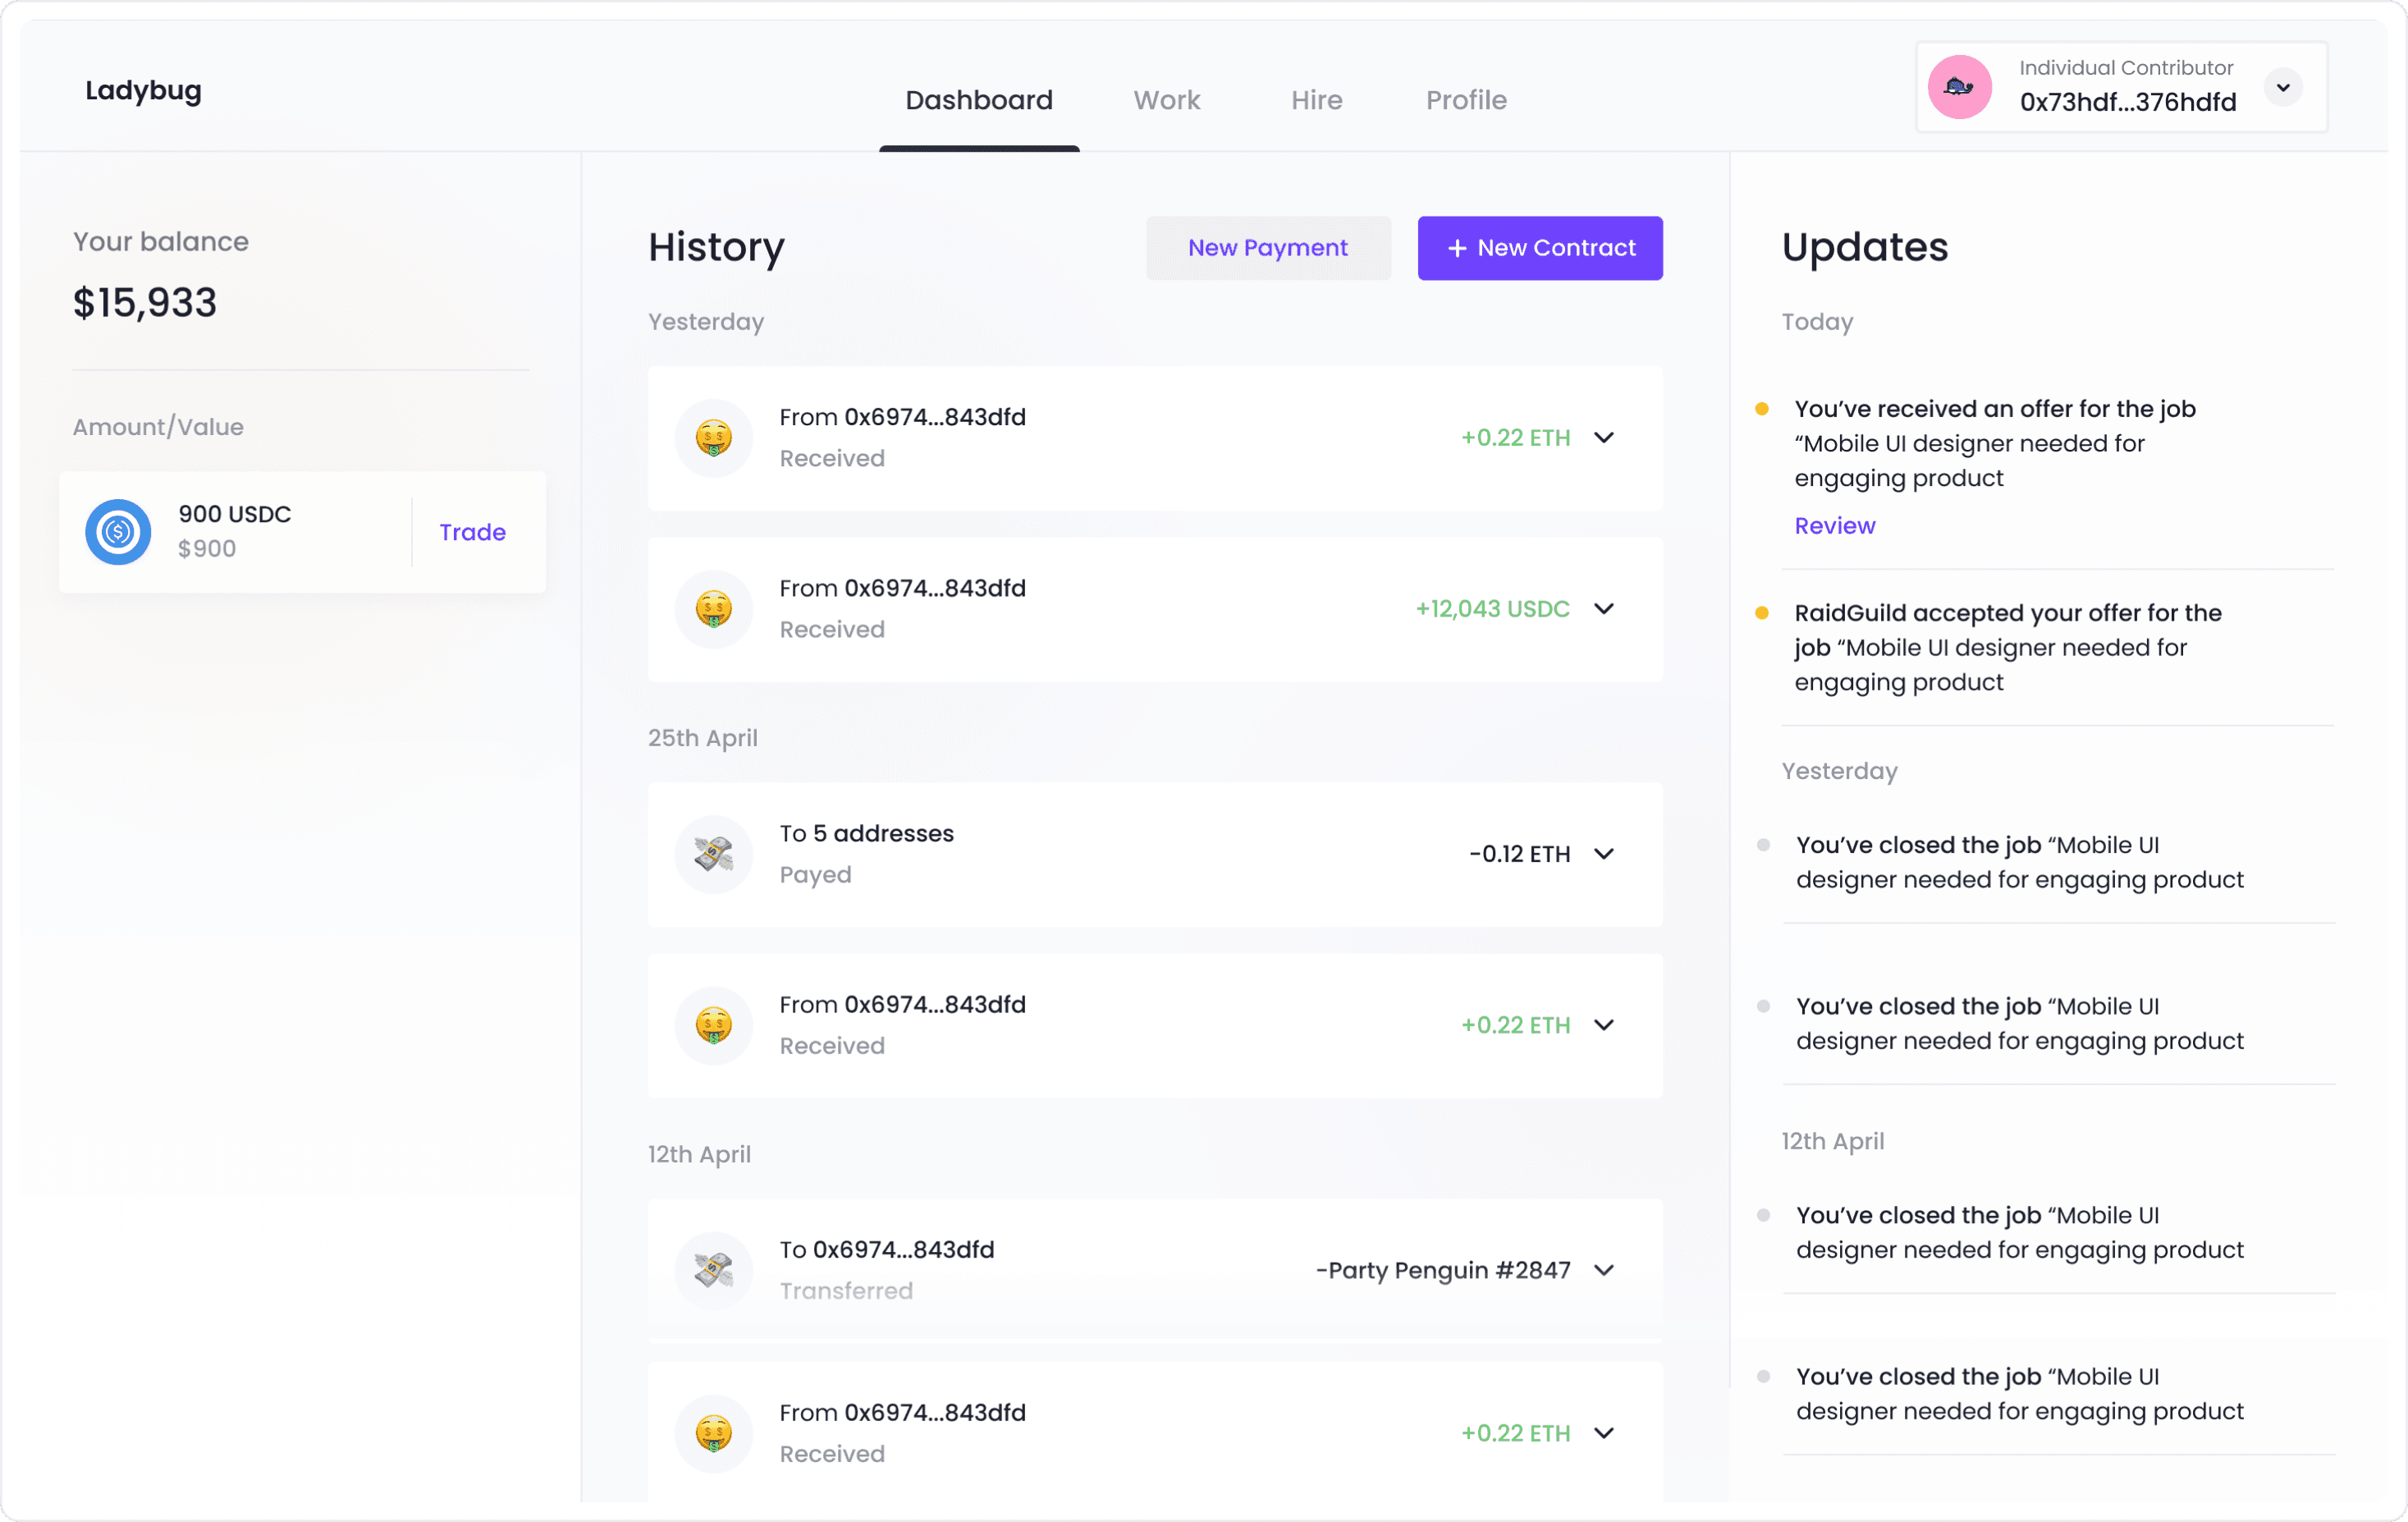The image size is (2408, 1522).
Task: Click the New Payment button
Action: [1267, 248]
